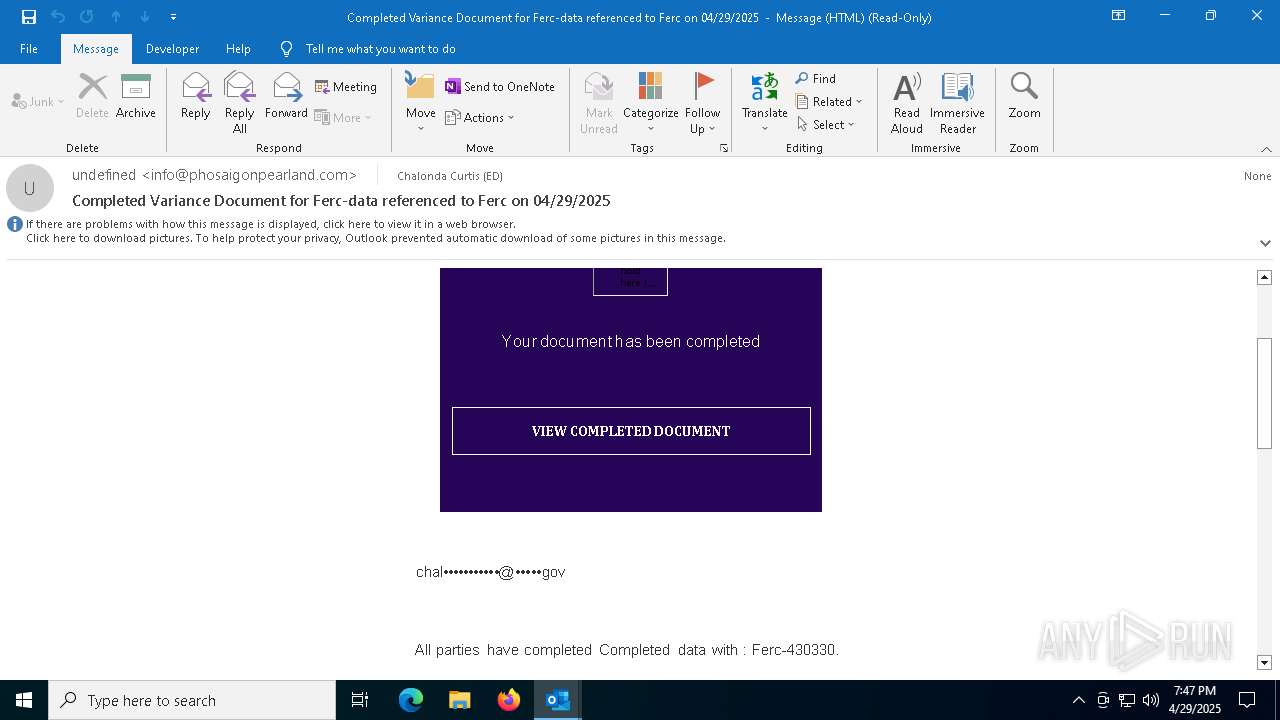Open the volume control
Screen dimensions: 1280x720
[1151, 700]
